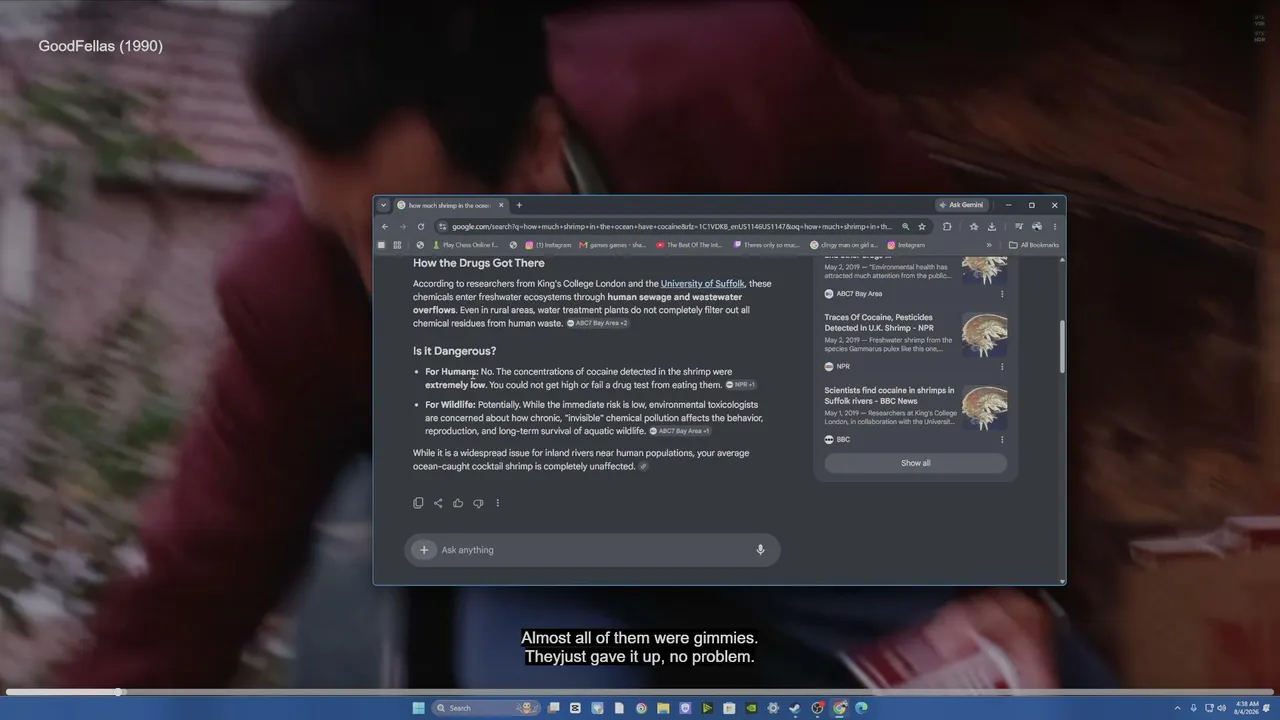Open the 'ABC7 Bay Area +2' source chip
Screen dimensions: 1280x720
click(x=598, y=323)
